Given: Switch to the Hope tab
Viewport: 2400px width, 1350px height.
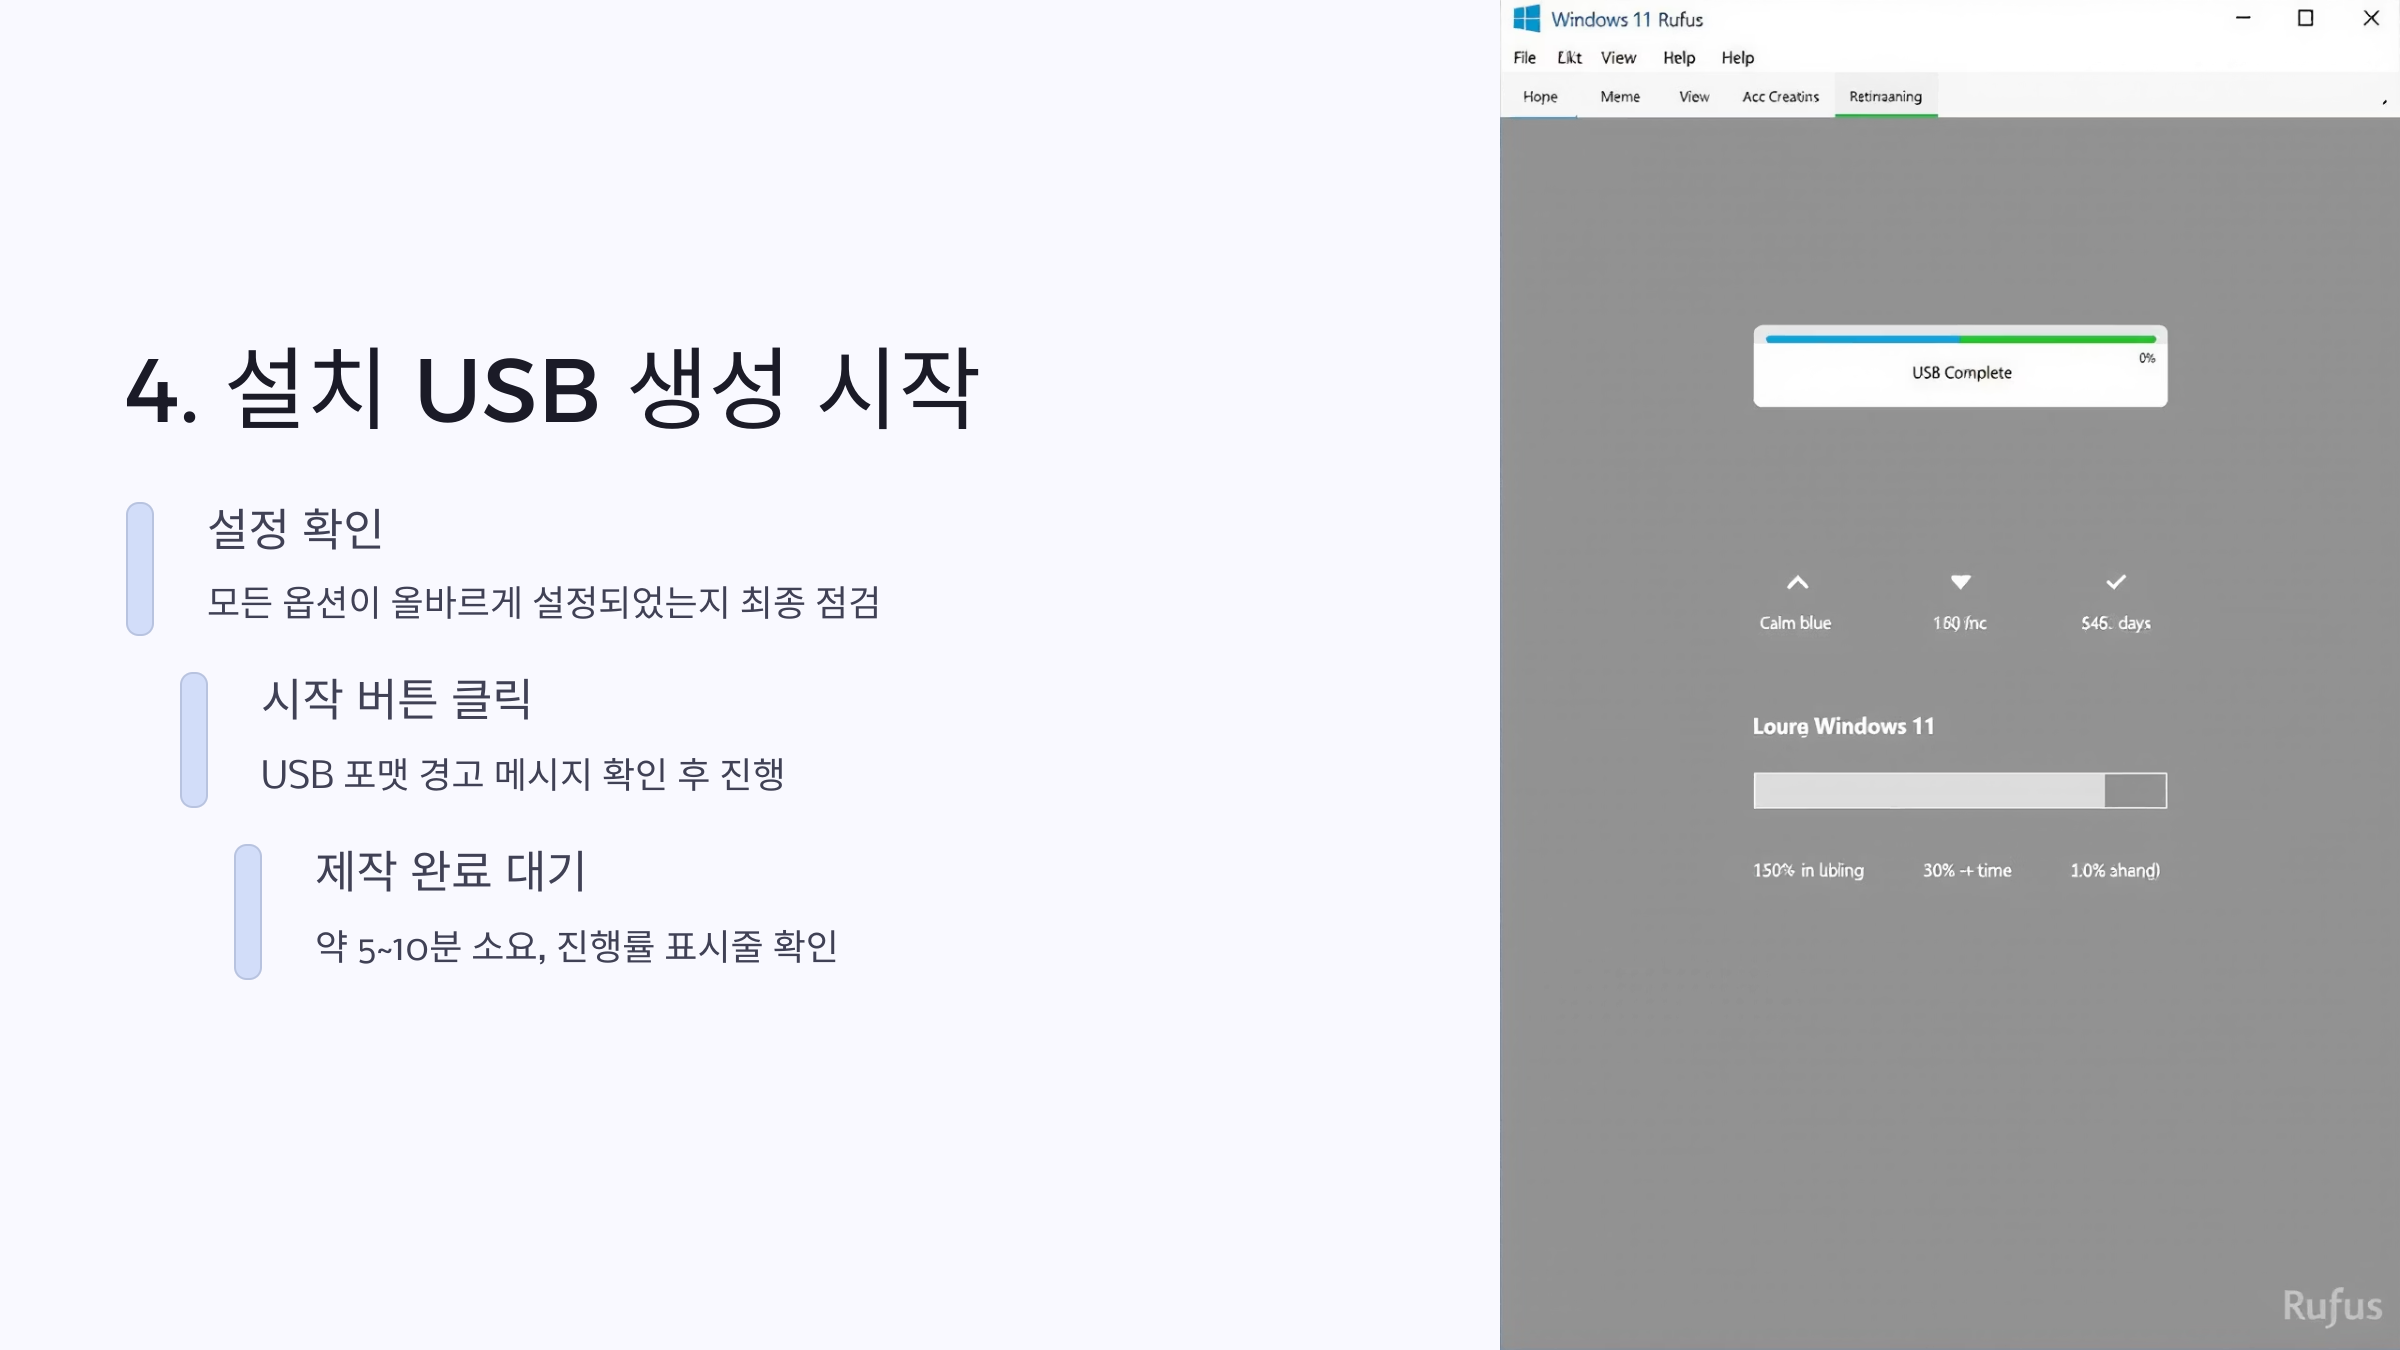Looking at the screenshot, I should [1540, 97].
